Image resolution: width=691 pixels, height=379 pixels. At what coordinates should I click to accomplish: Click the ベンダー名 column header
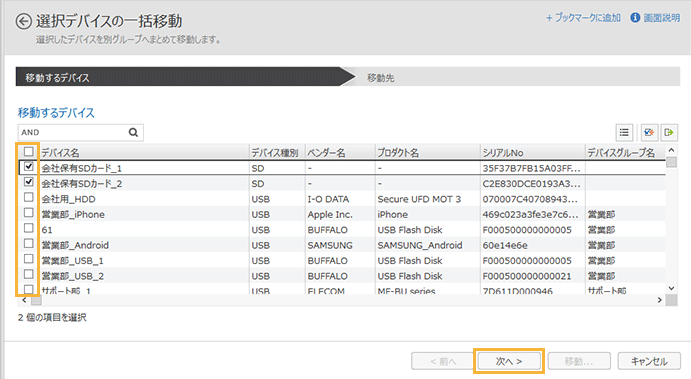click(x=340, y=152)
